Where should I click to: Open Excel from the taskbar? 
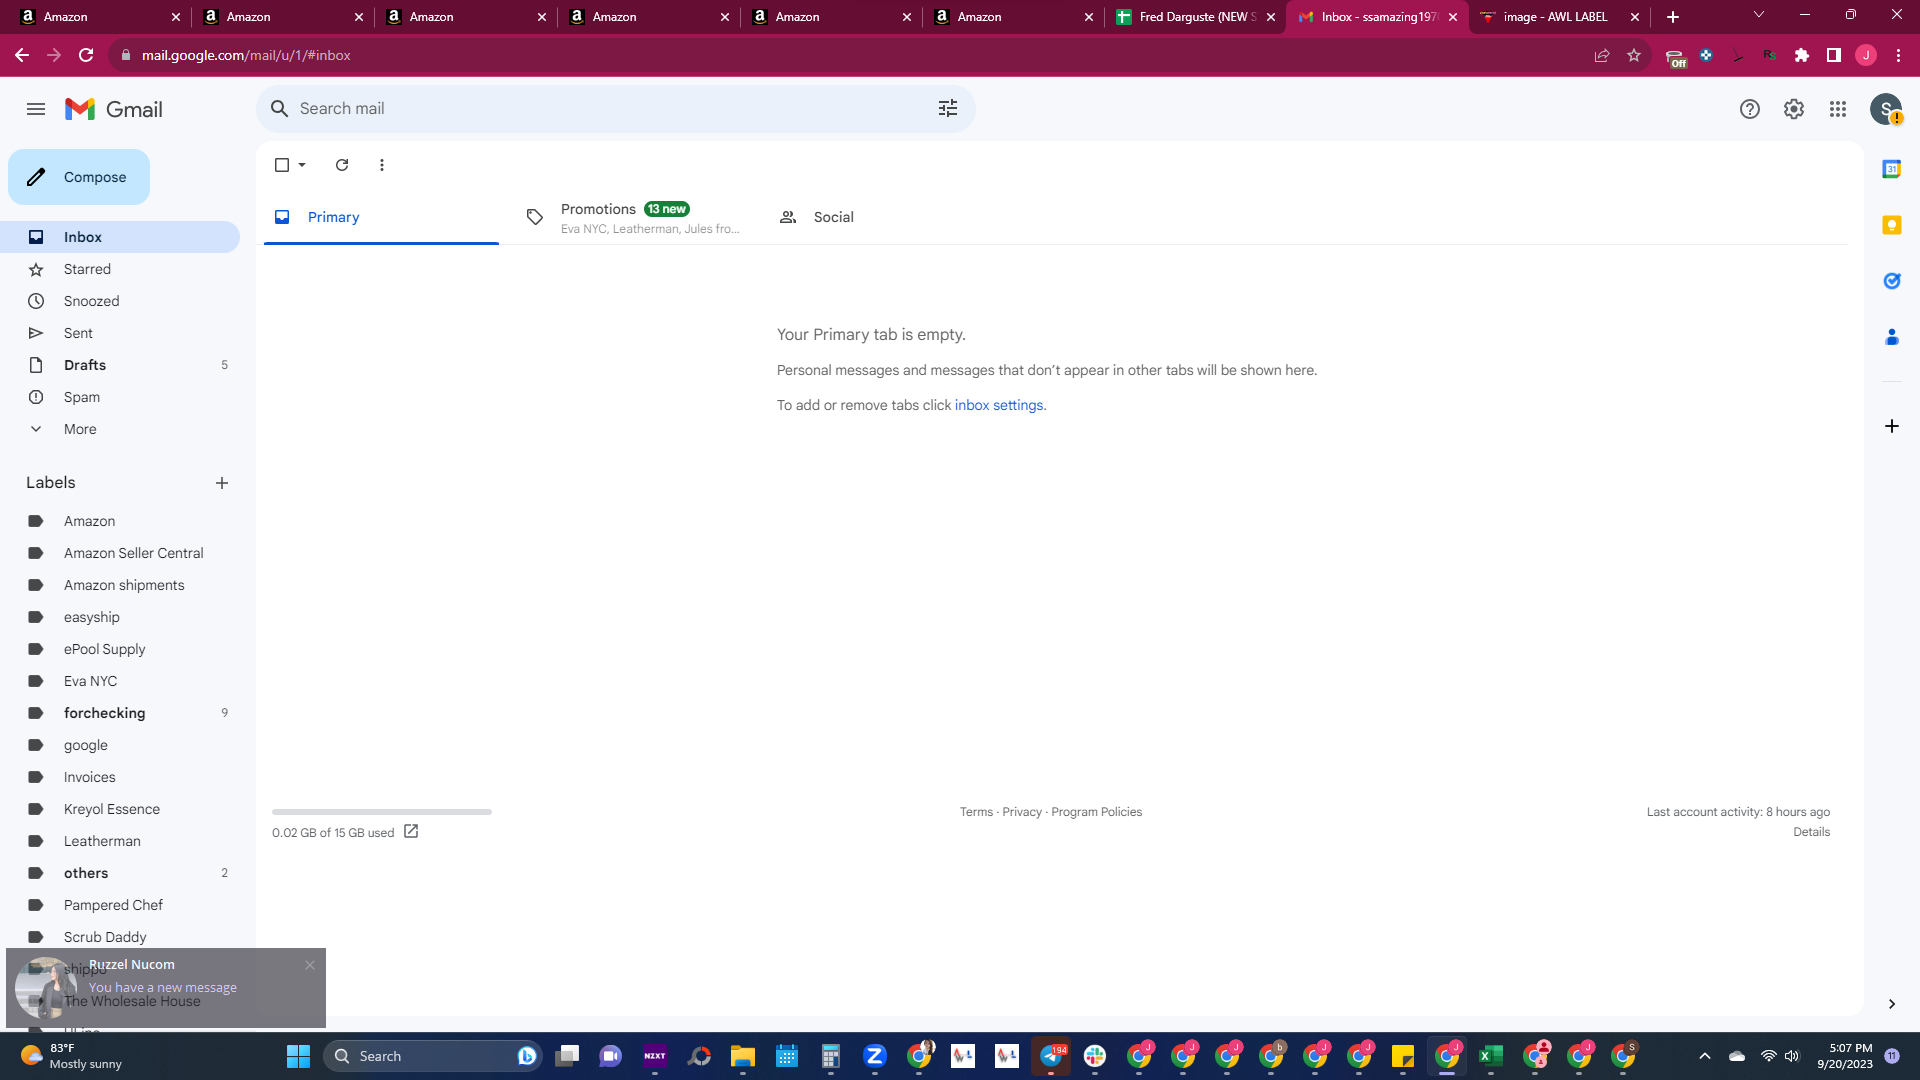(x=1491, y=1056)
